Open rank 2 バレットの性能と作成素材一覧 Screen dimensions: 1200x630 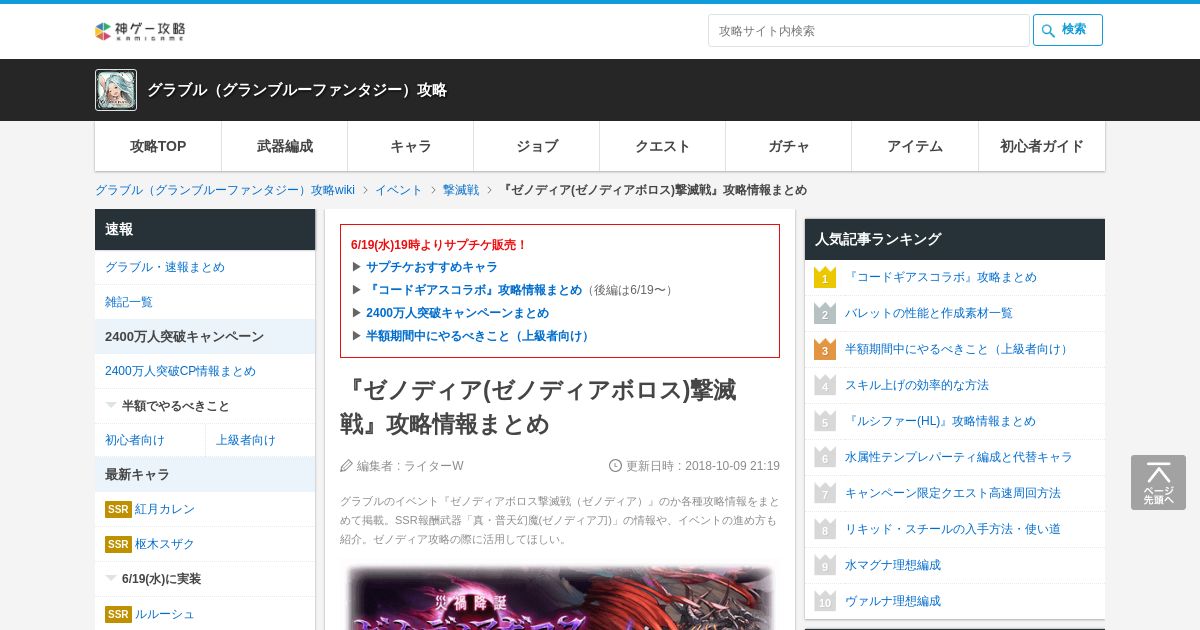tap(929, 313)
